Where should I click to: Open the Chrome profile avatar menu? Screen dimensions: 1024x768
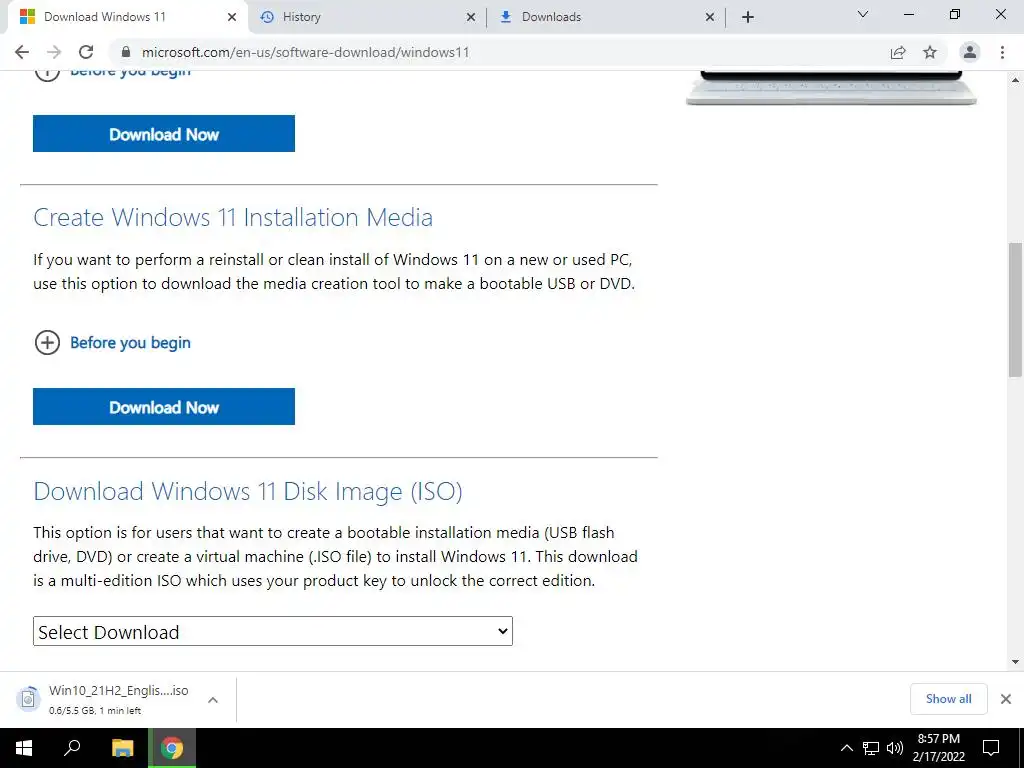[970, 52]
